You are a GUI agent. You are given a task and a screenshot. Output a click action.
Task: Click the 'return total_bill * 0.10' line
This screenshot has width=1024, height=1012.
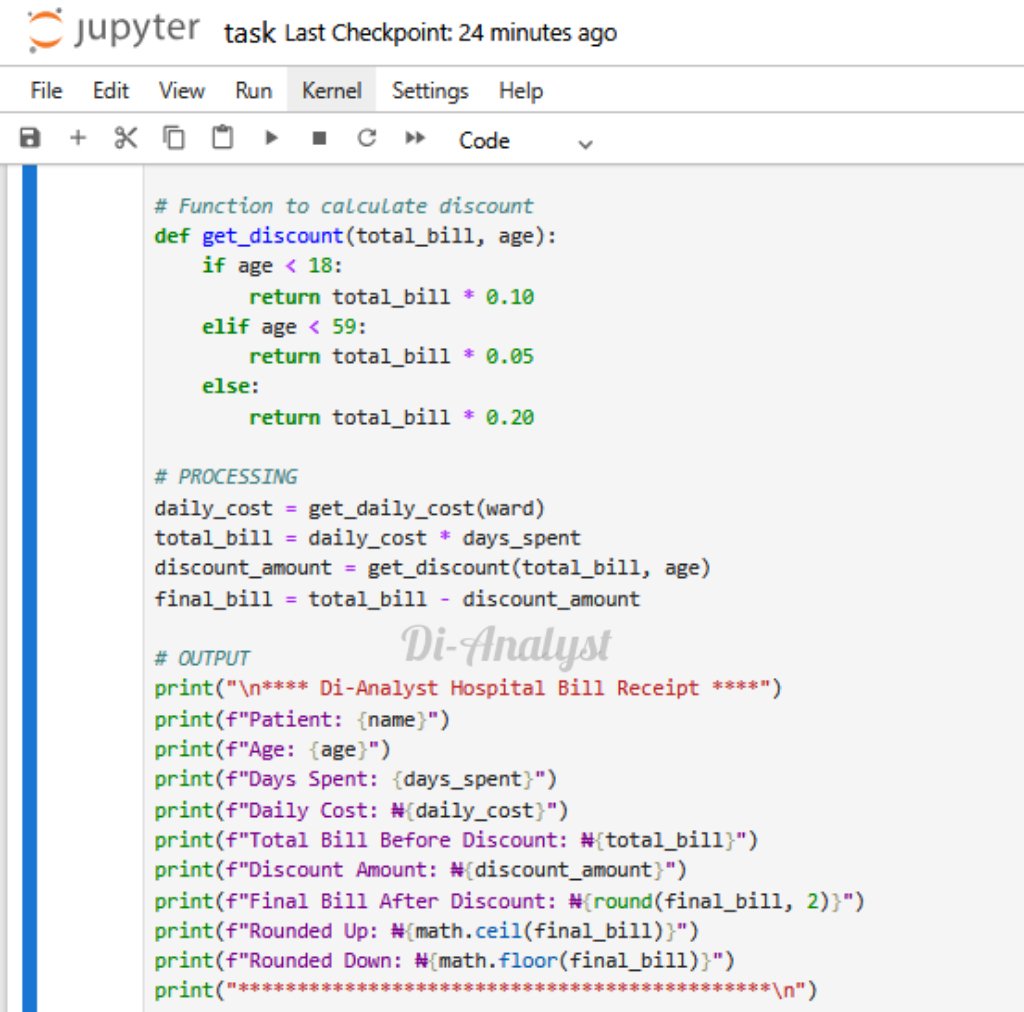391,296
